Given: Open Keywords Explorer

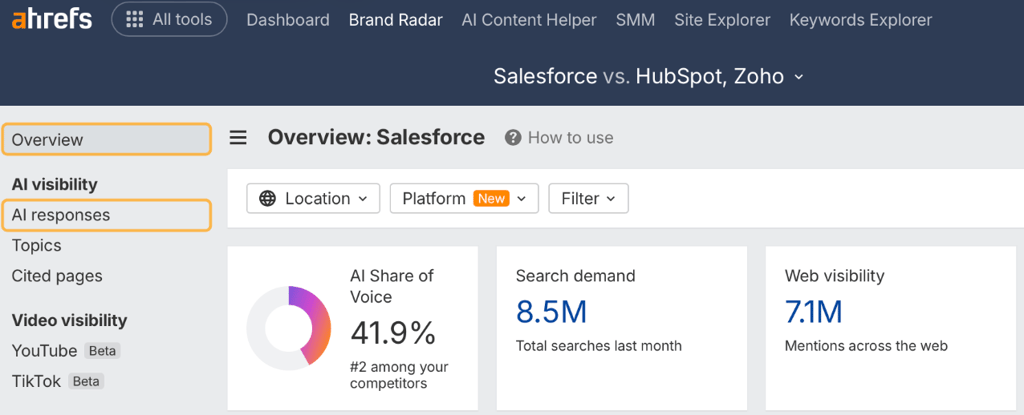Looking at the screenshot, I should [861, 20].
